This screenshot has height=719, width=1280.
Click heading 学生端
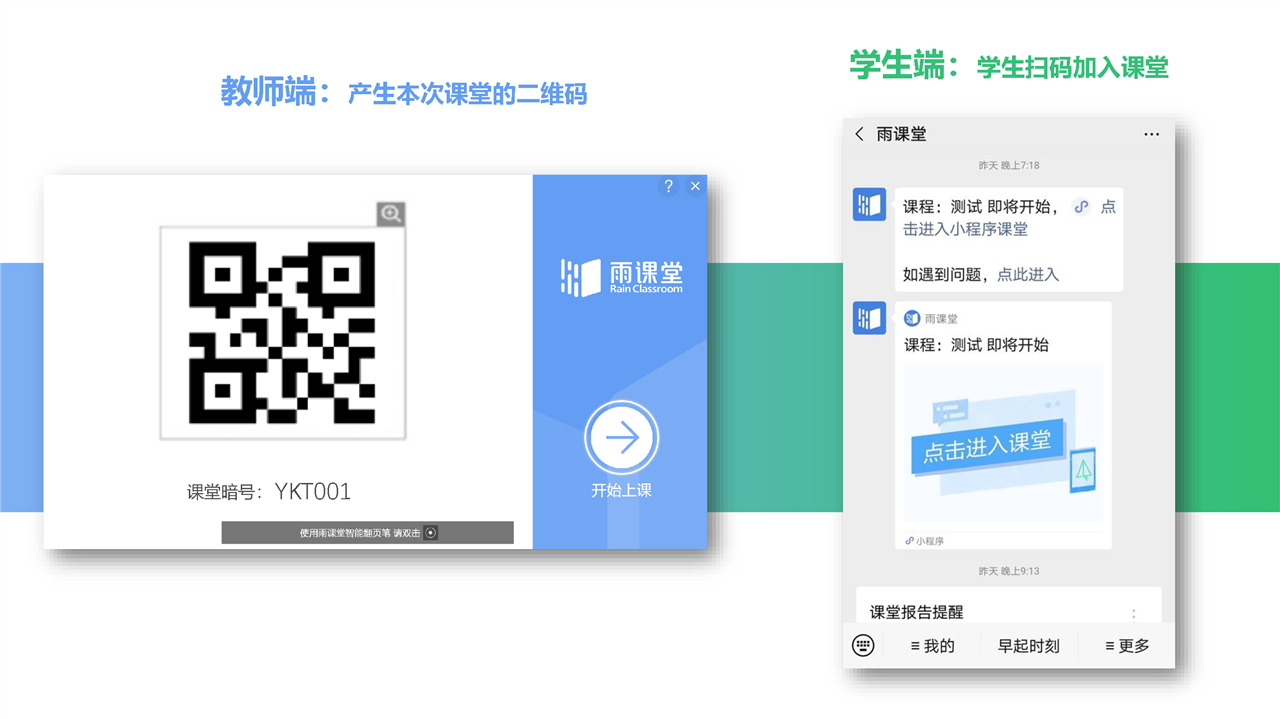(904, 65)
